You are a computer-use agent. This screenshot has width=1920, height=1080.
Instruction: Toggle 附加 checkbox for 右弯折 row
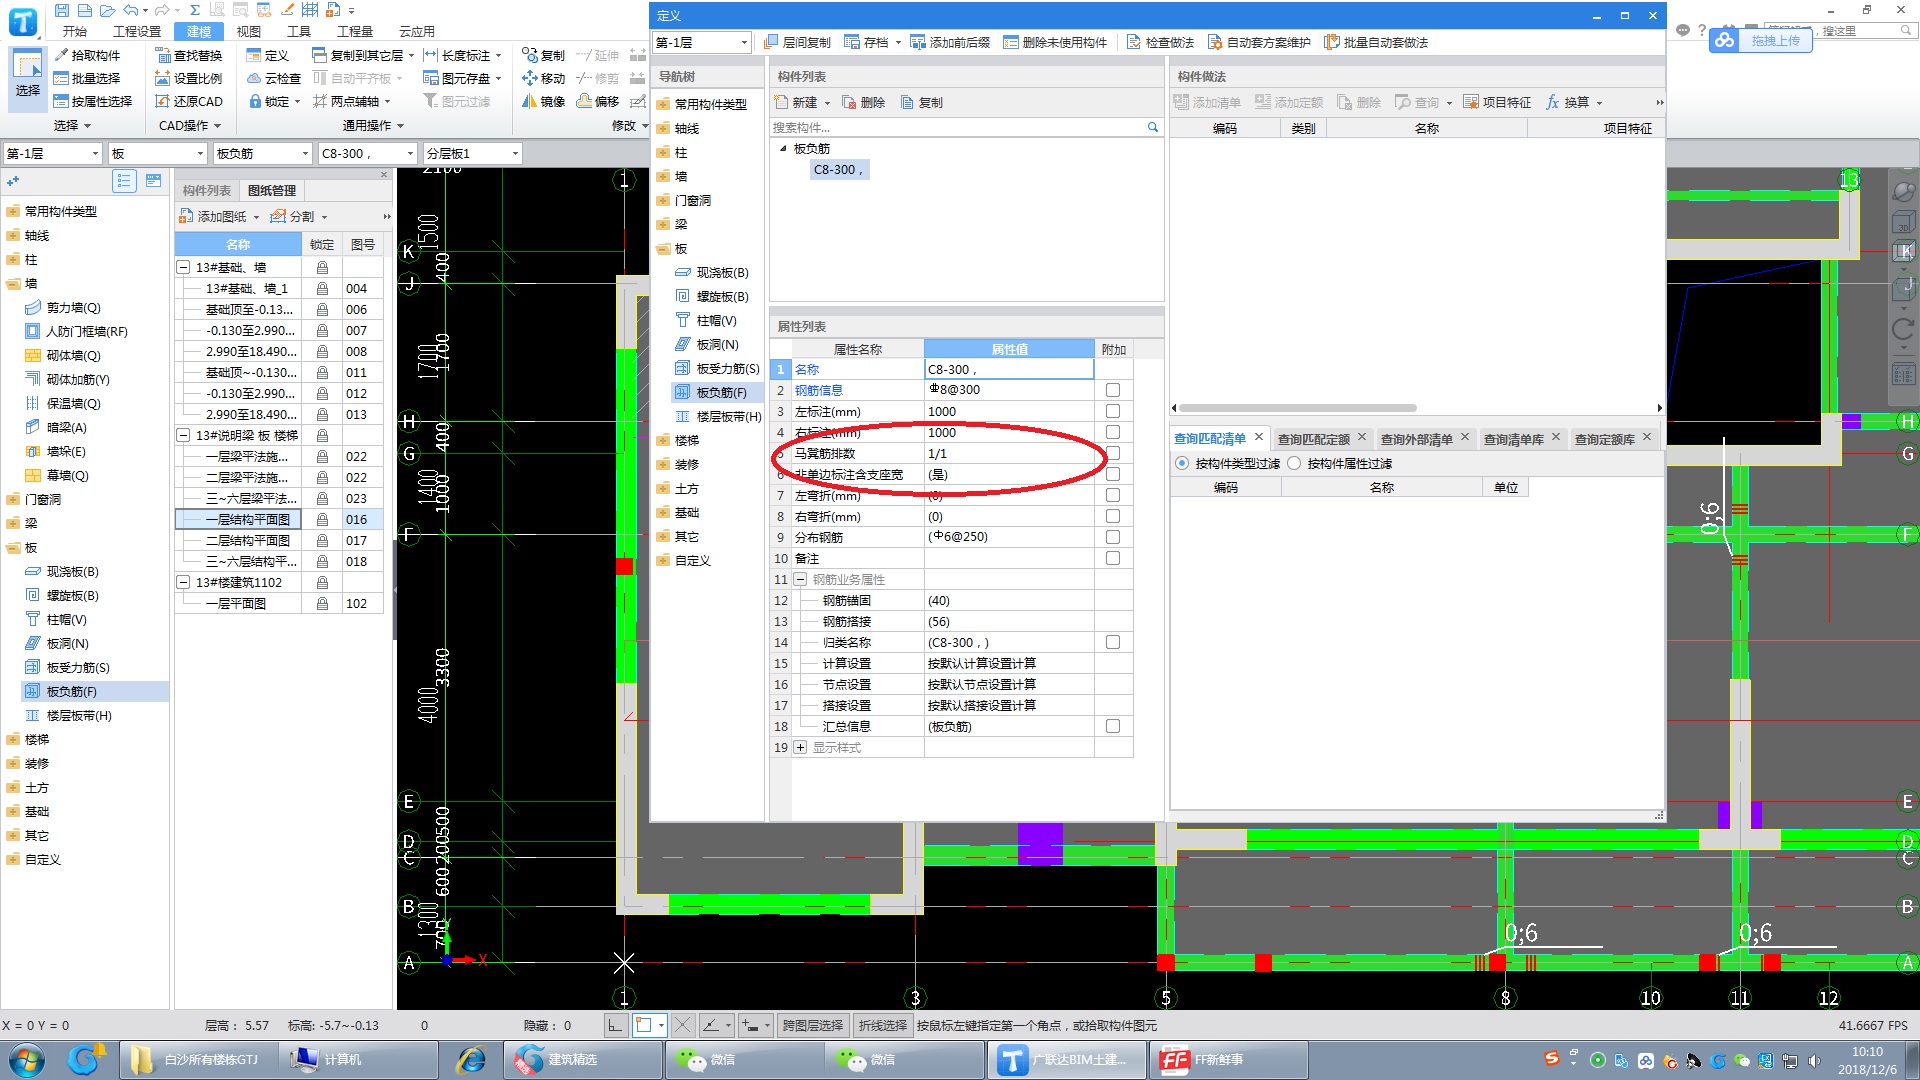[x=1113, y=516]
